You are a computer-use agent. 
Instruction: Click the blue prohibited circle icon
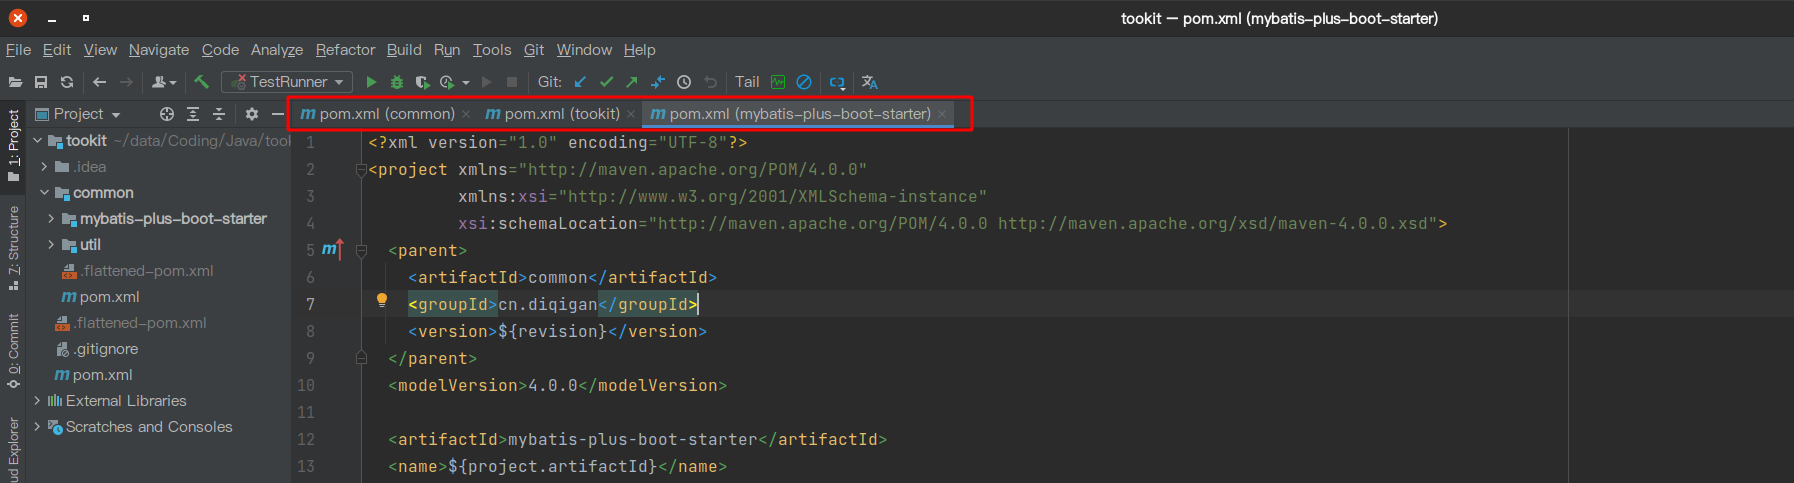[x=804, y=82]
